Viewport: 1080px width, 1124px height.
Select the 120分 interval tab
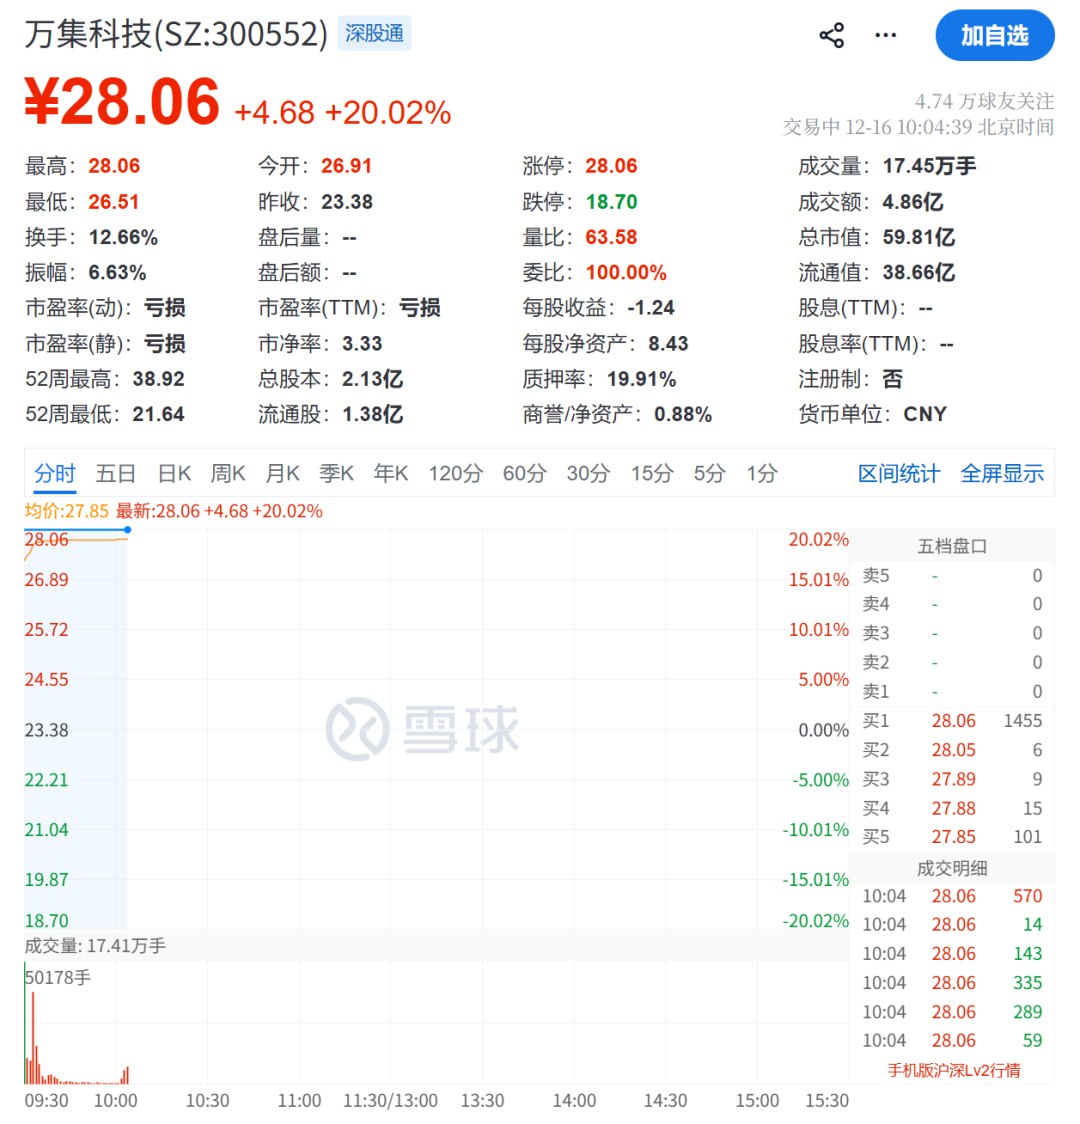(455, 474)
